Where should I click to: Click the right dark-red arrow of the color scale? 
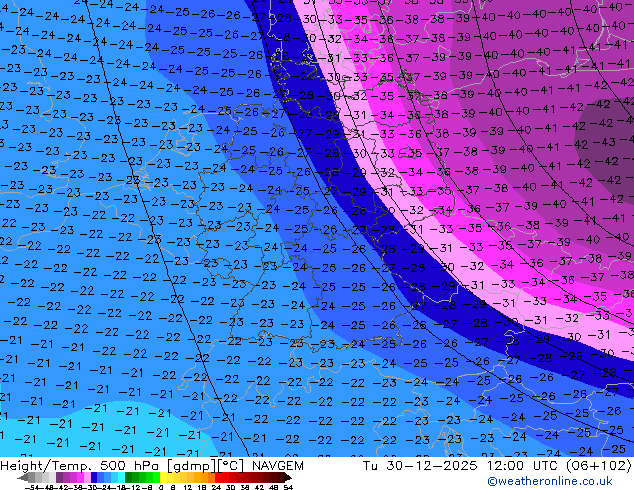pos(288,477)
